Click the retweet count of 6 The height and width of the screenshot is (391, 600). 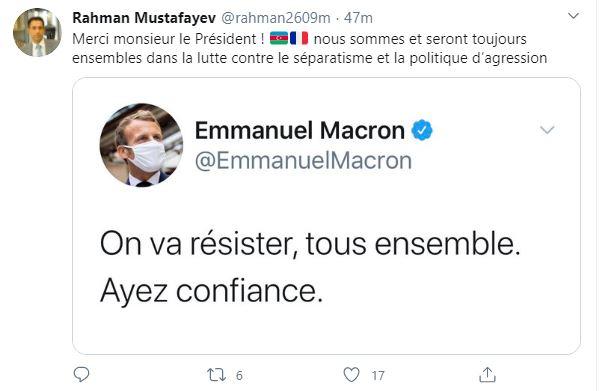click(239, 376)
